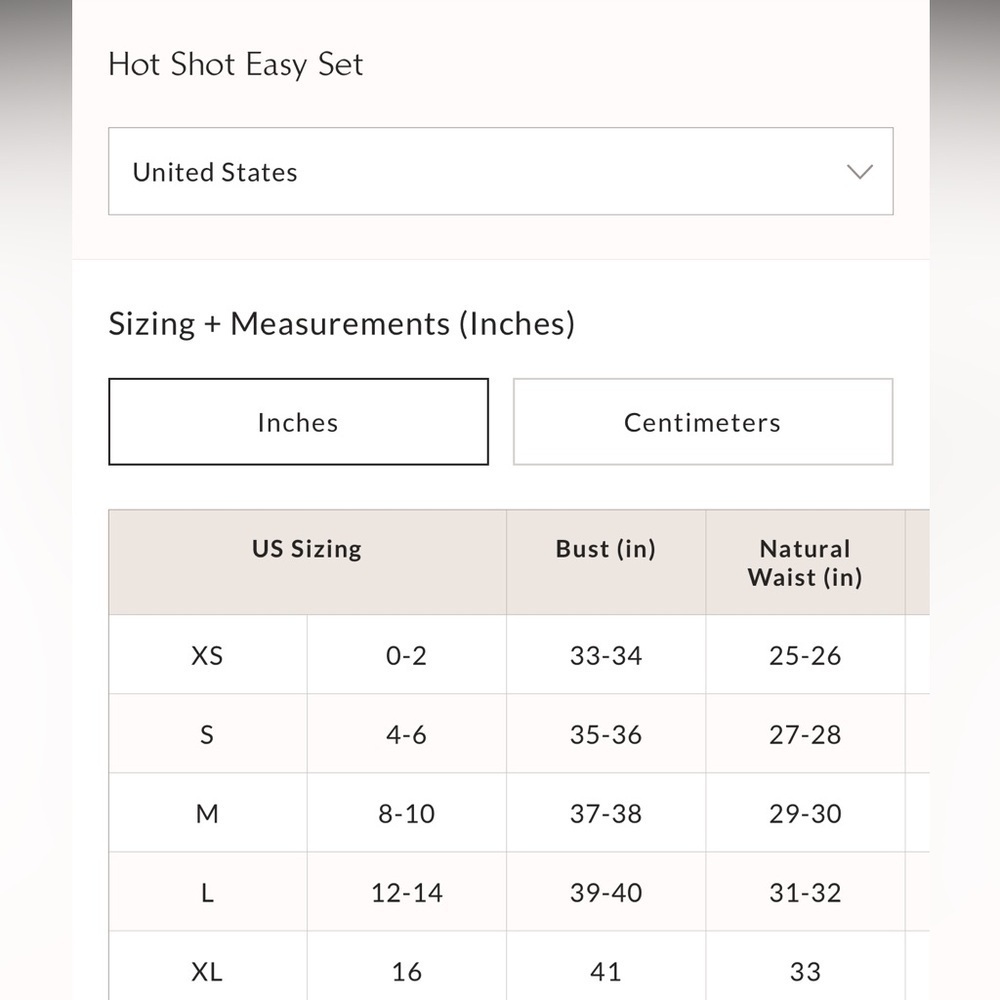Select the XL size row

pyautogui.click(x=206, y=970)
